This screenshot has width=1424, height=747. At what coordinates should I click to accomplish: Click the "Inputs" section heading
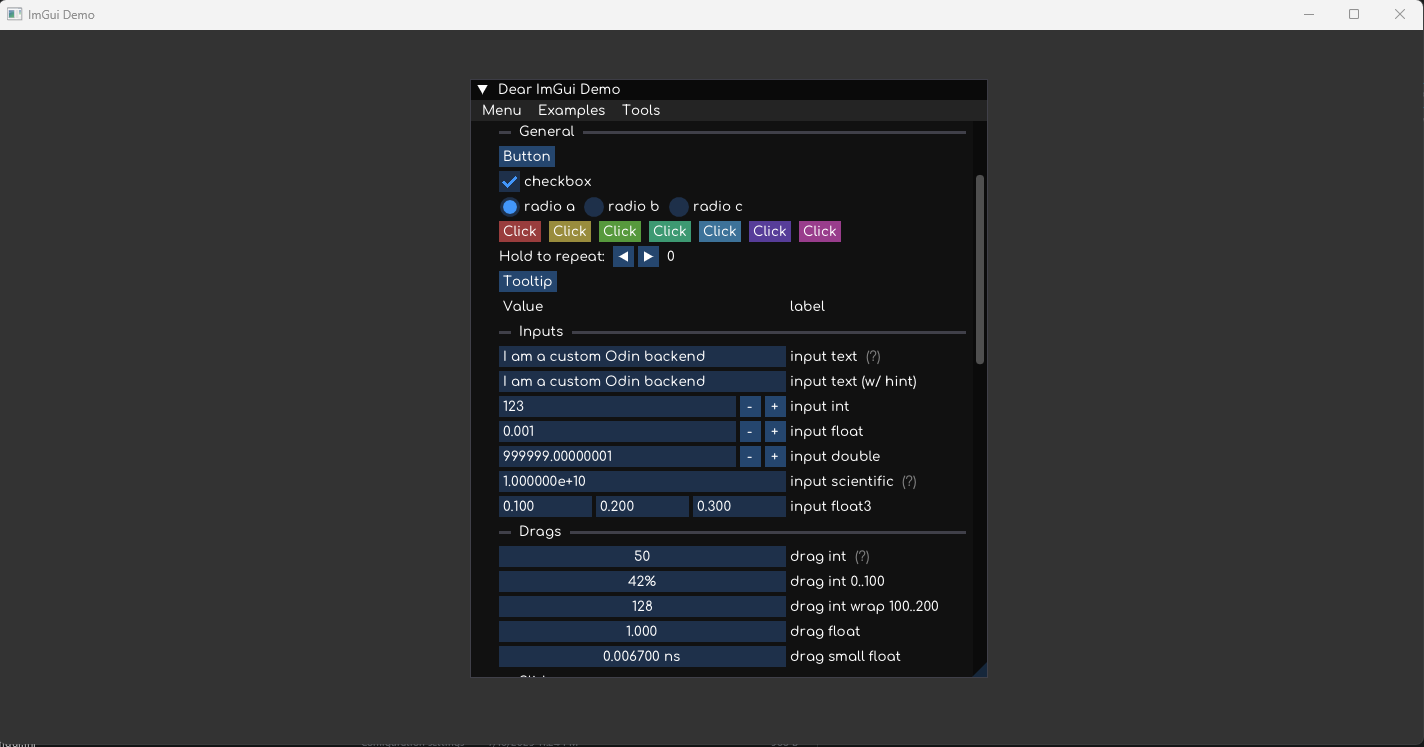click(541, 331)
